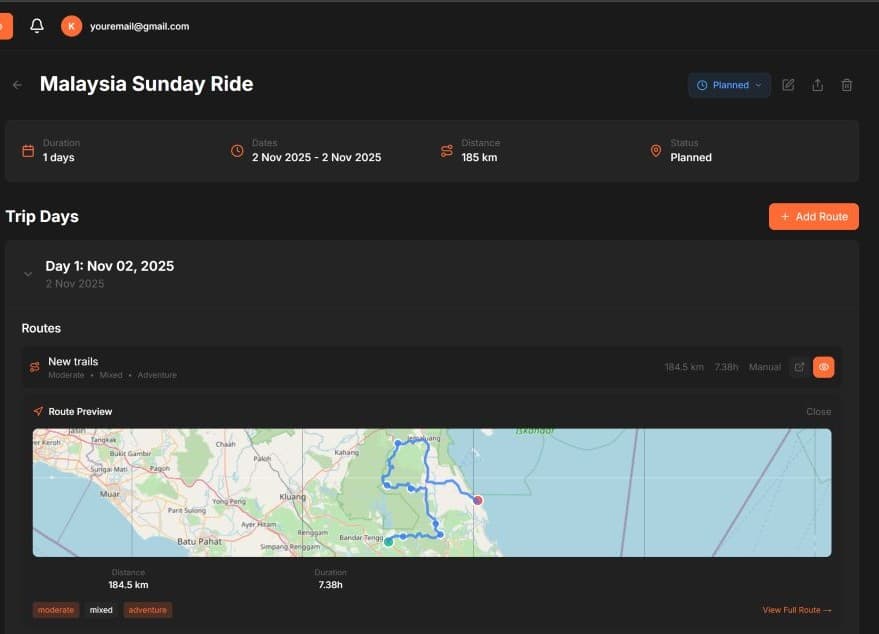879x634 pixels.
Task: Select the moderate difficulty tag
Action: [x=56, y=610]
